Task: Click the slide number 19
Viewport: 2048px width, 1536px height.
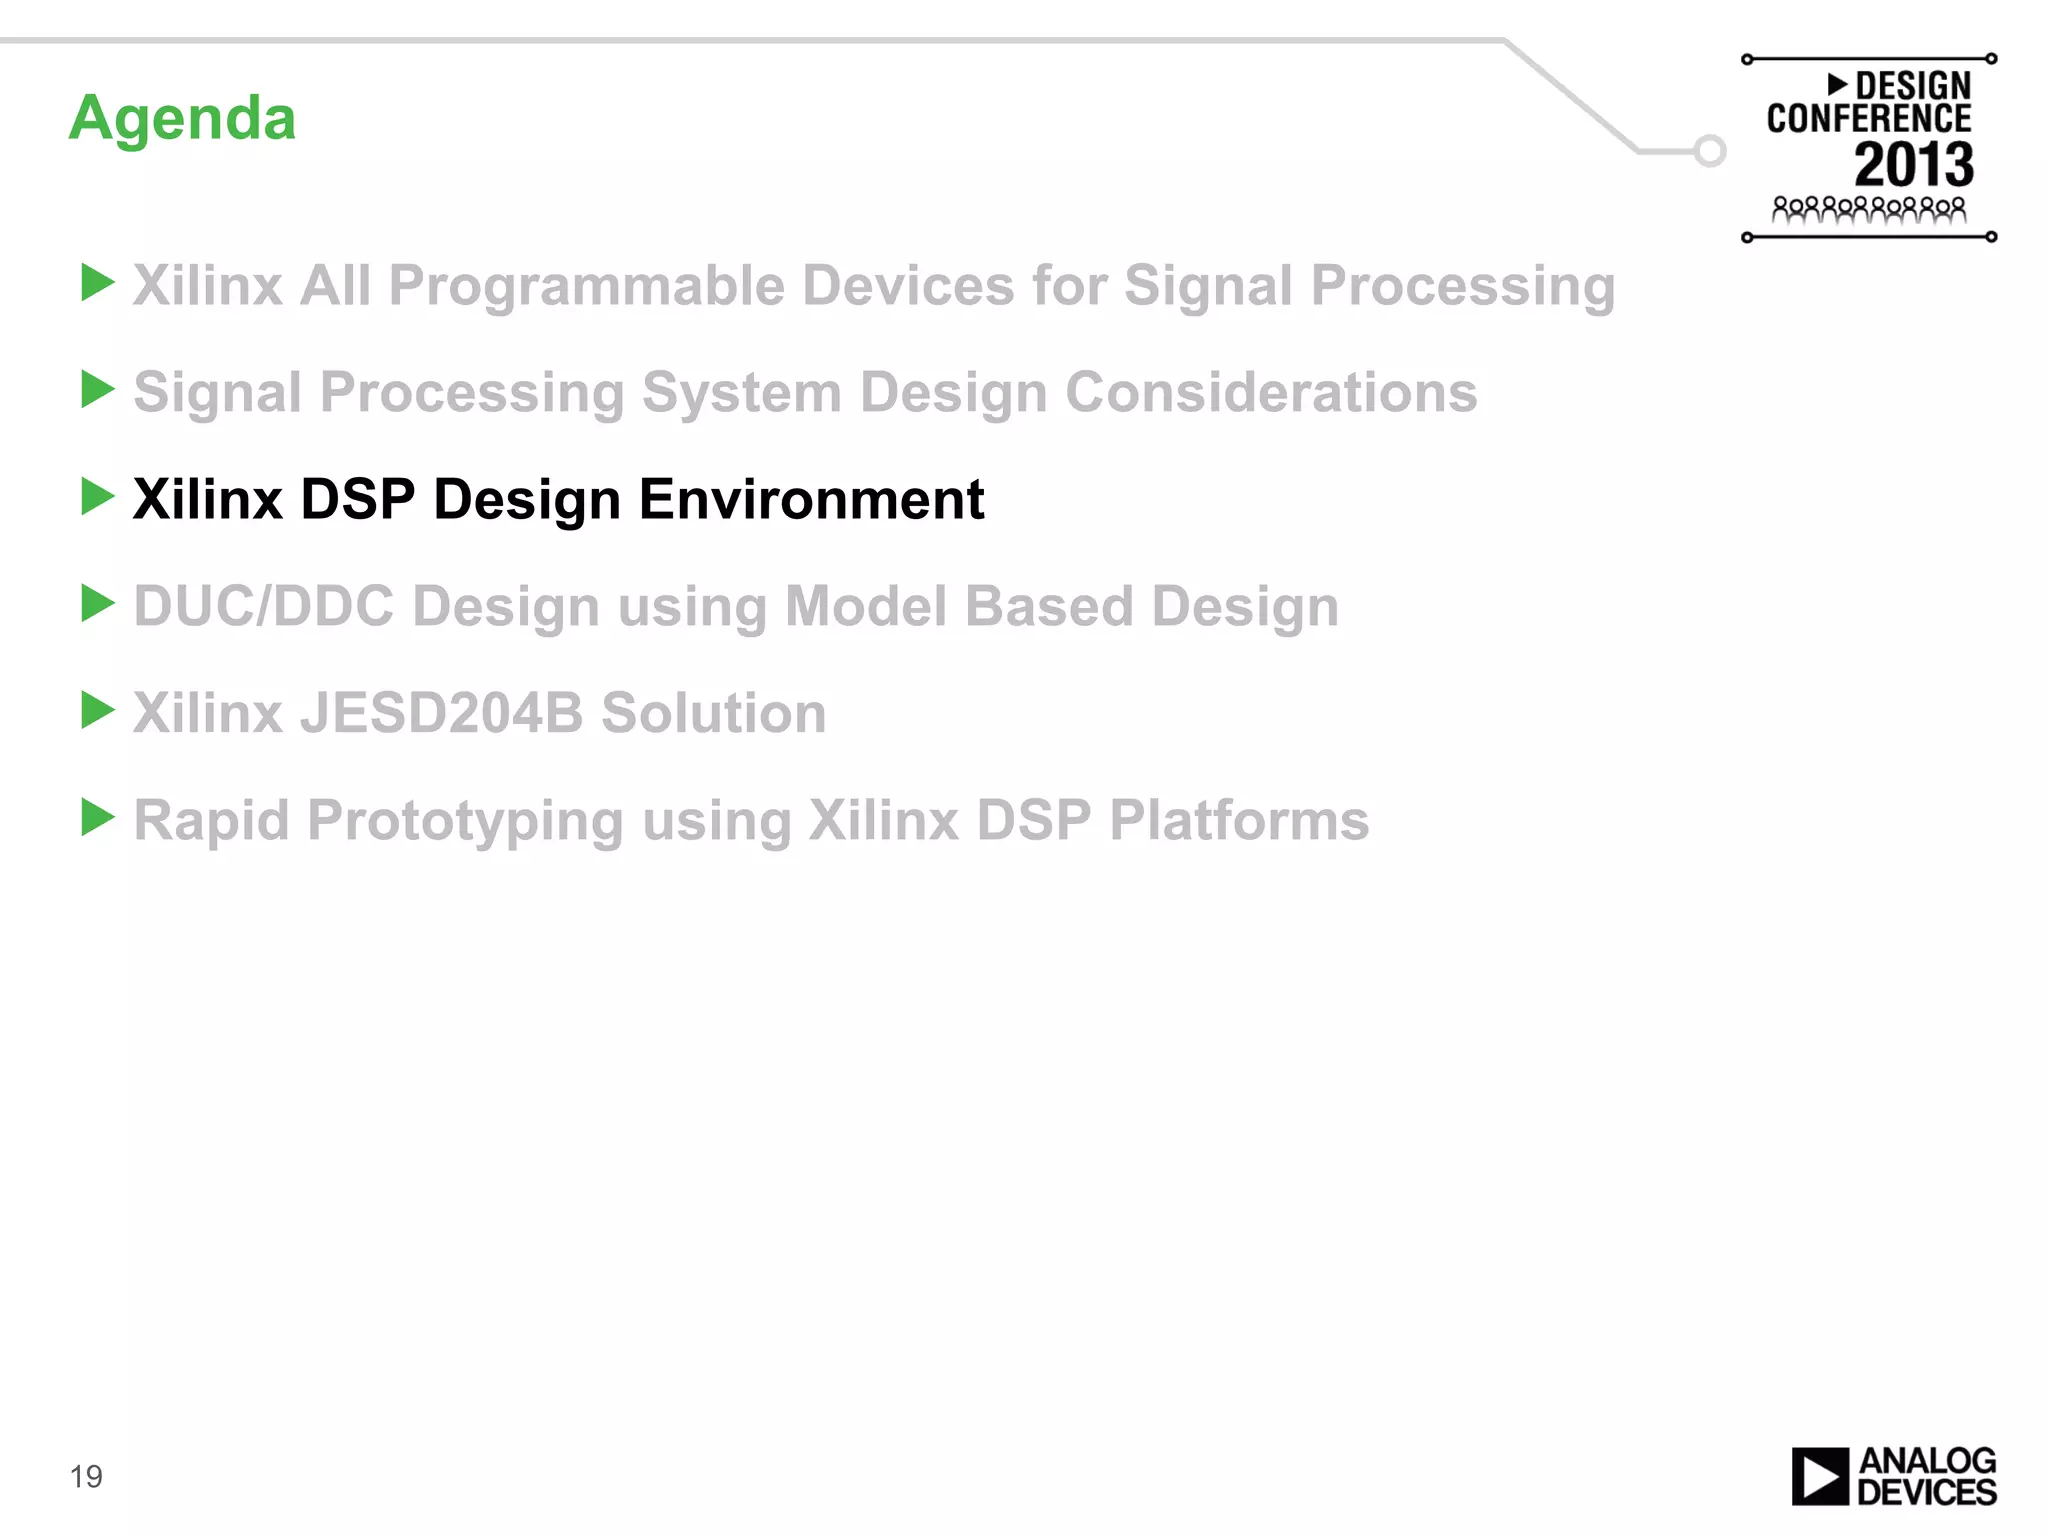Action: coord(86,1477)
